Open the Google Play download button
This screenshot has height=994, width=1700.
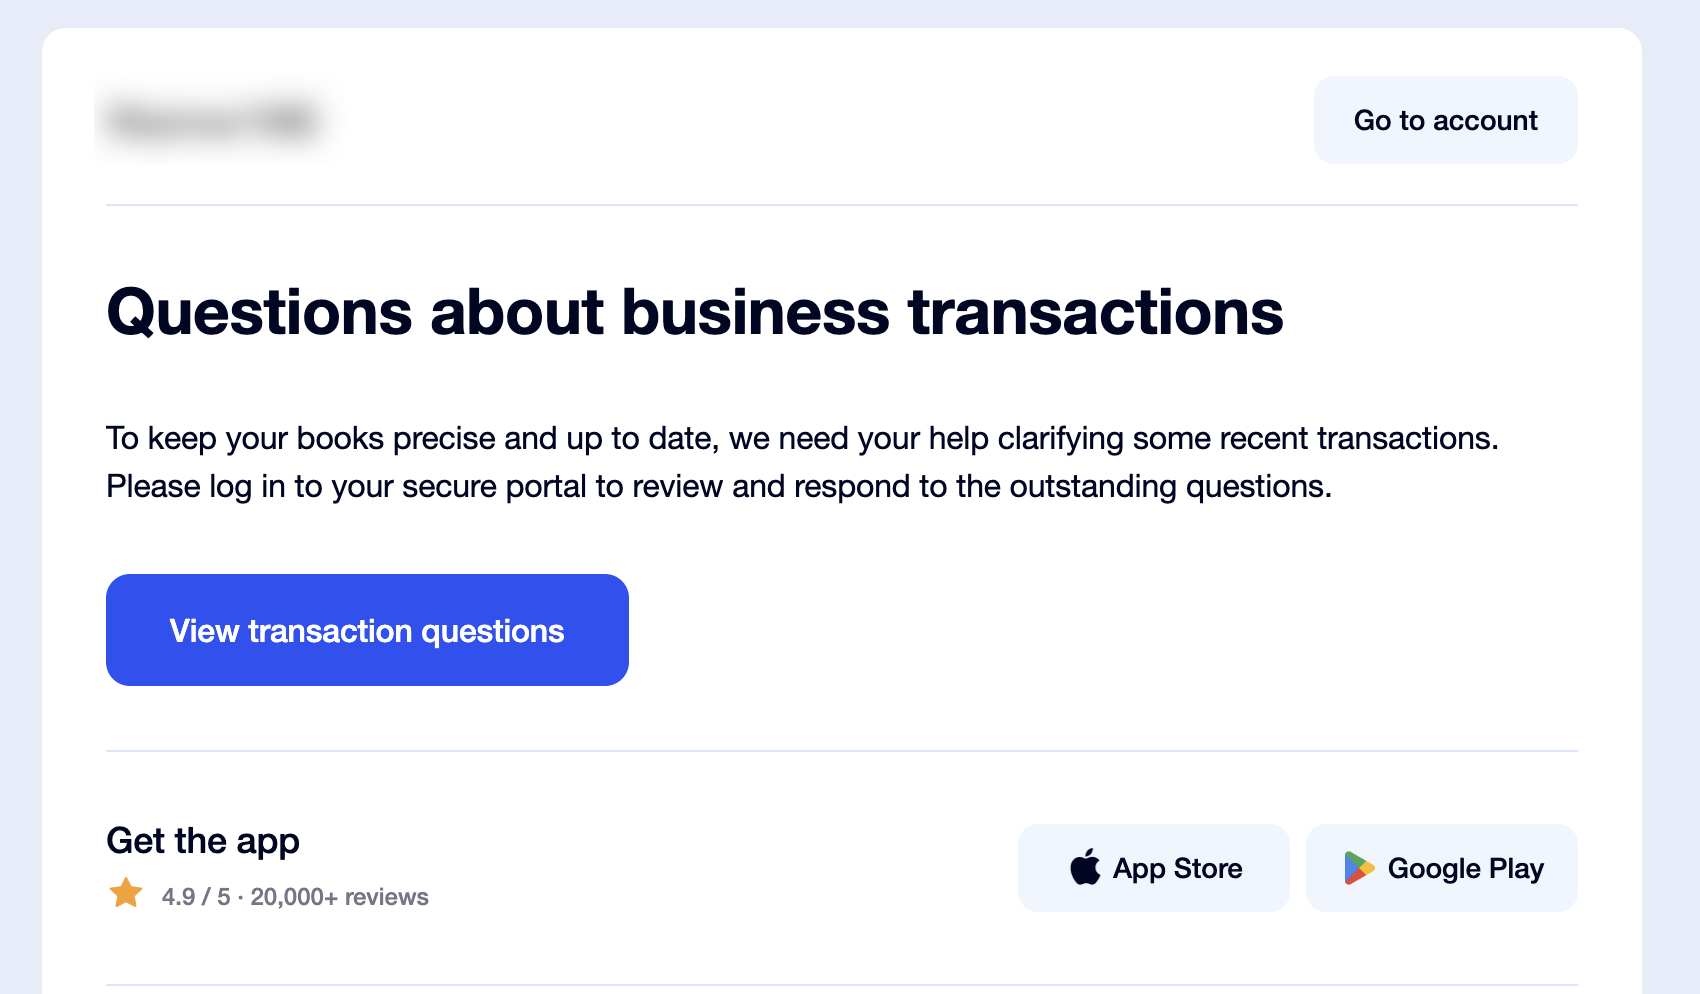click(x=1441, y=868)
